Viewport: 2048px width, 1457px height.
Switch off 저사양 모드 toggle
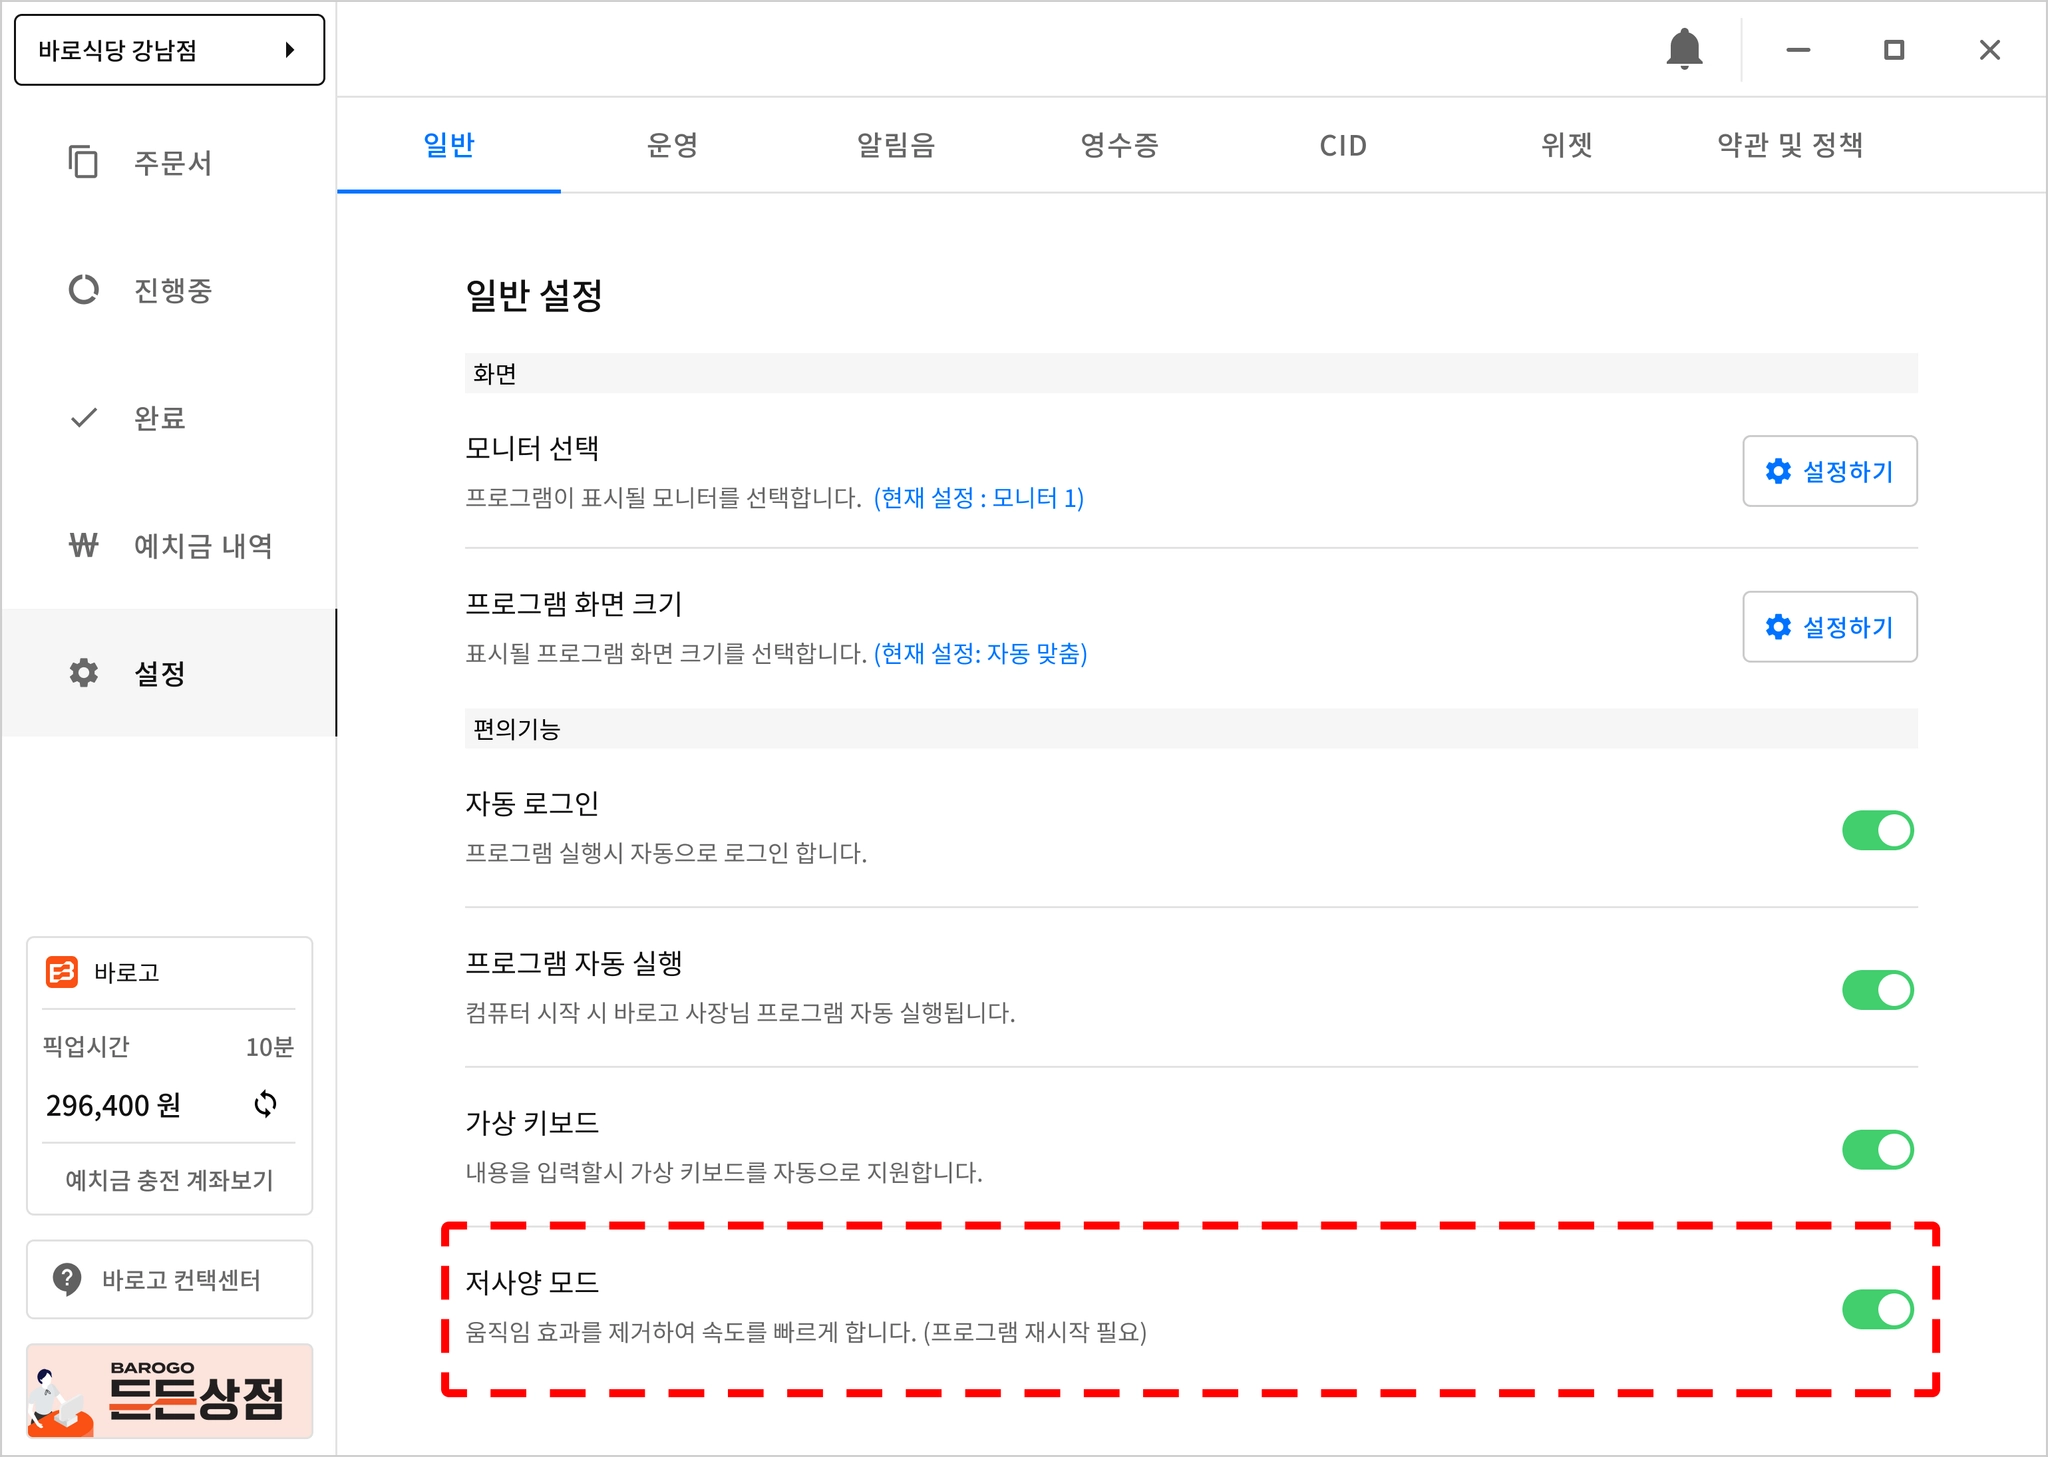pos(1877,1309)
